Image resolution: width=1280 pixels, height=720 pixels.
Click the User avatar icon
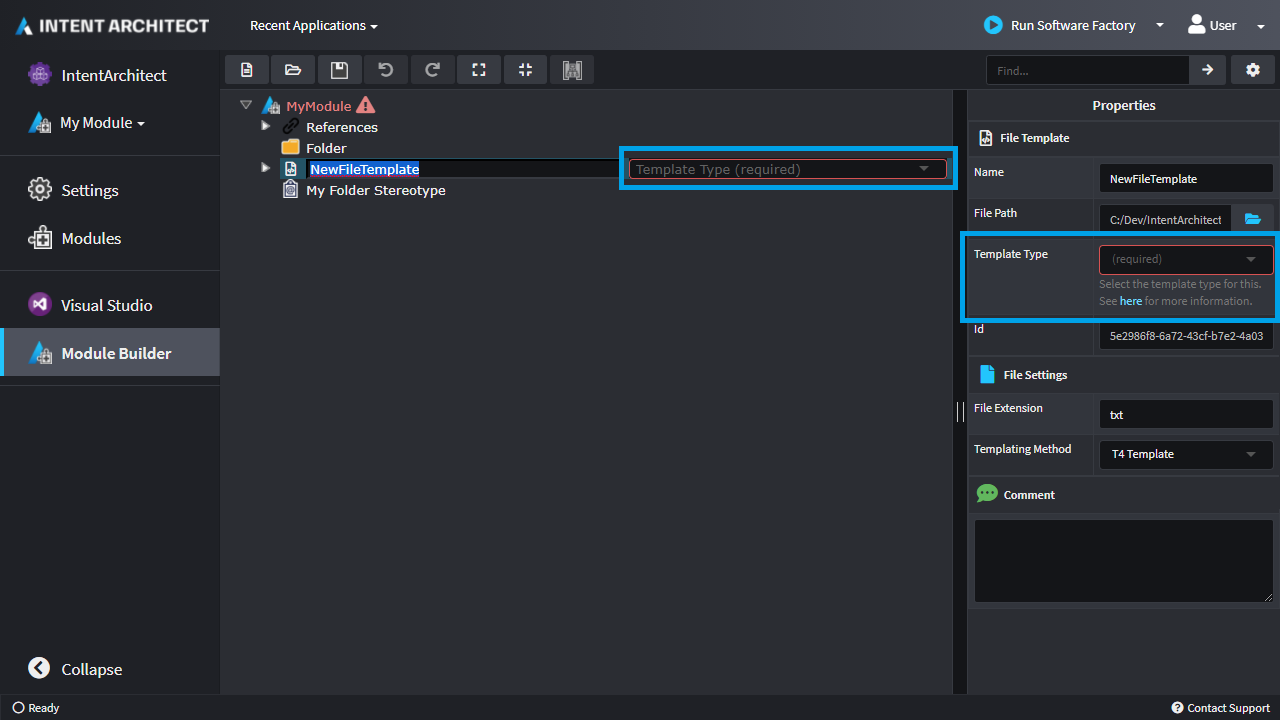click(1196, 25)
